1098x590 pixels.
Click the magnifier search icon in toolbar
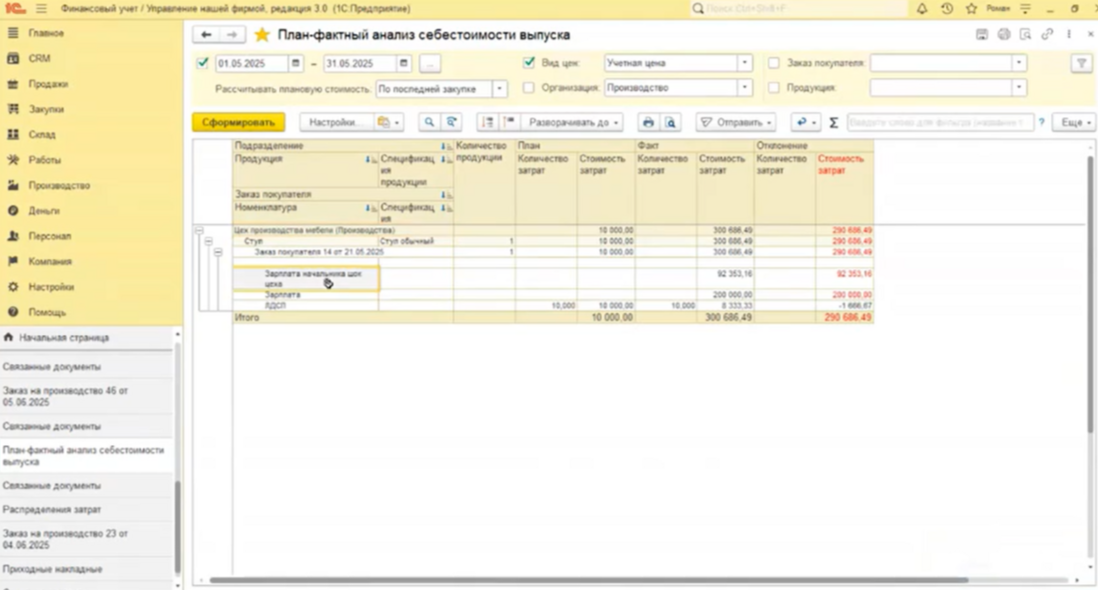429,122
